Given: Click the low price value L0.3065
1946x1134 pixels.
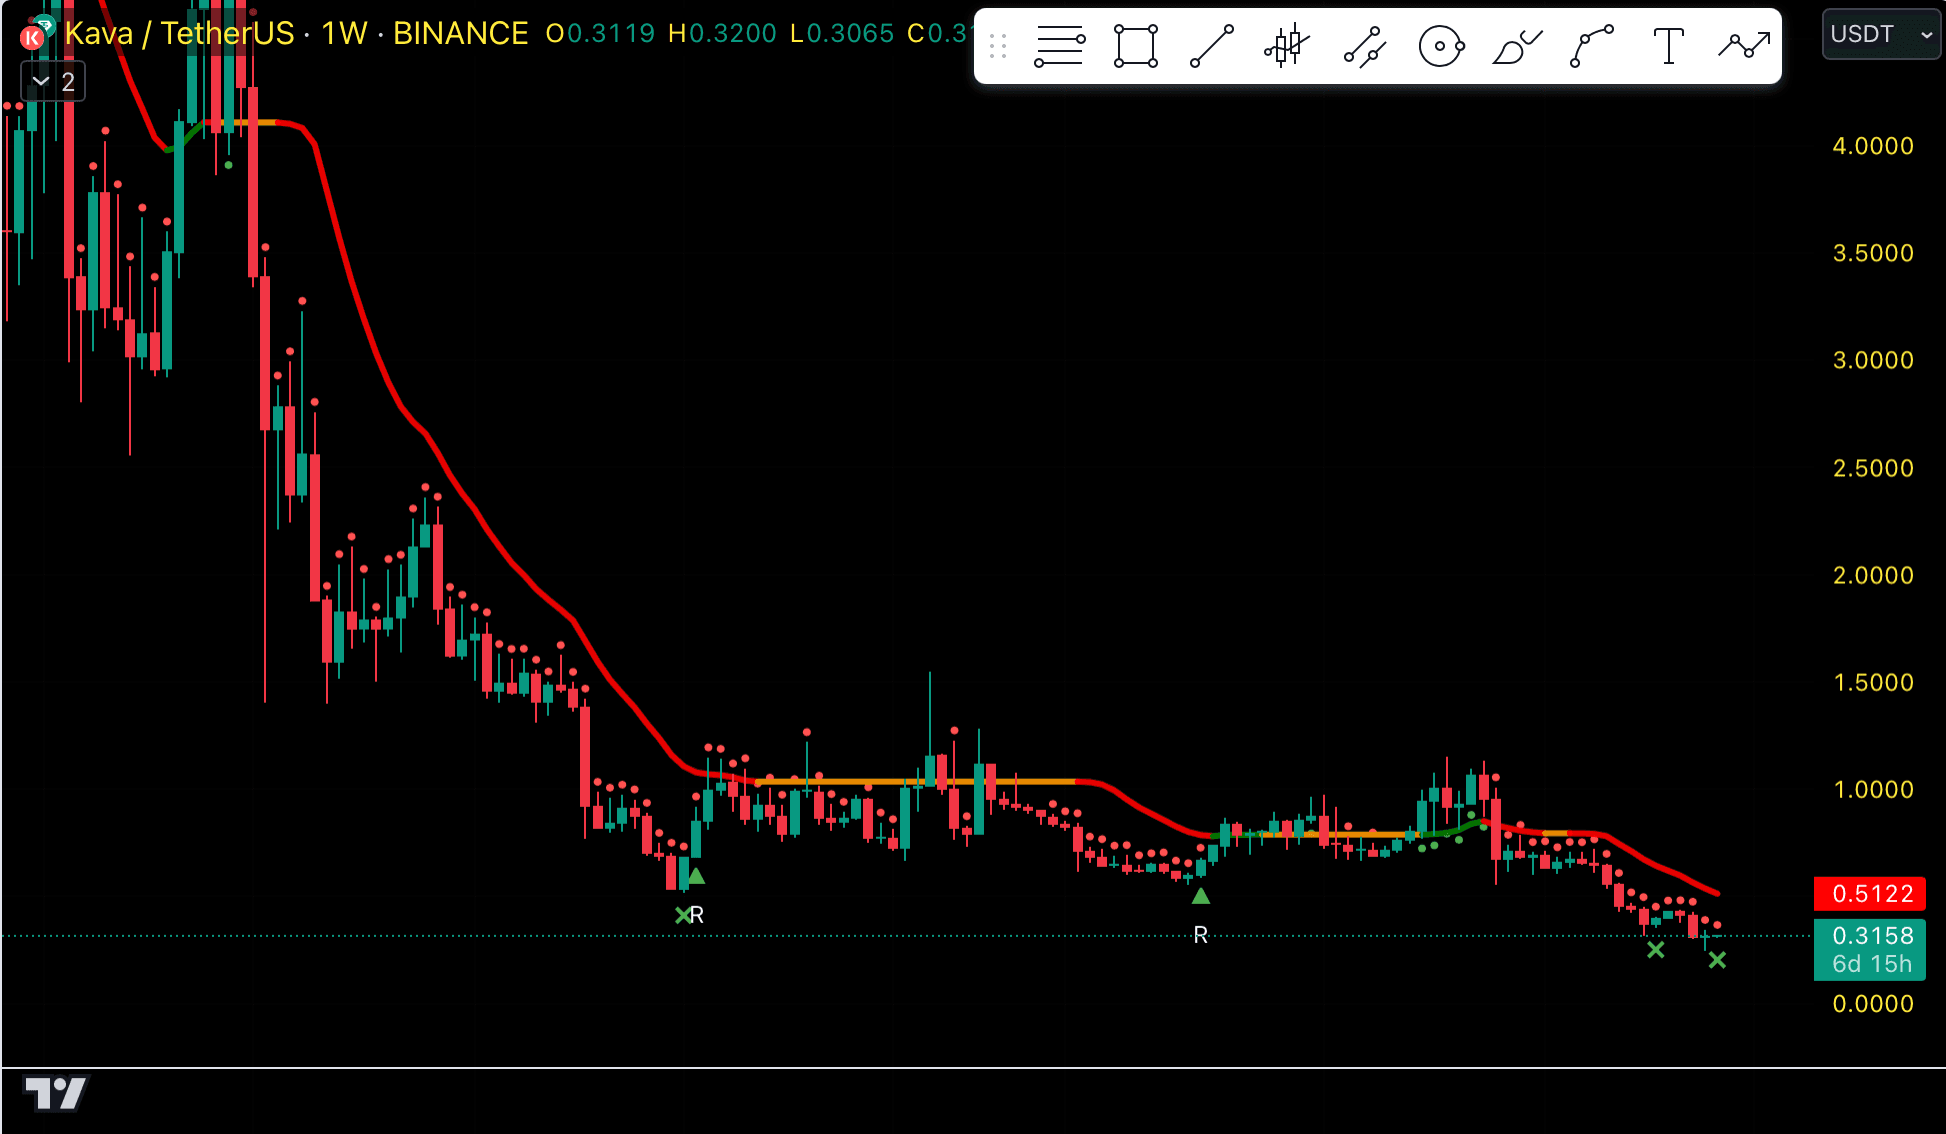Looking at the screenshot, I should click(x=842, y=33).
